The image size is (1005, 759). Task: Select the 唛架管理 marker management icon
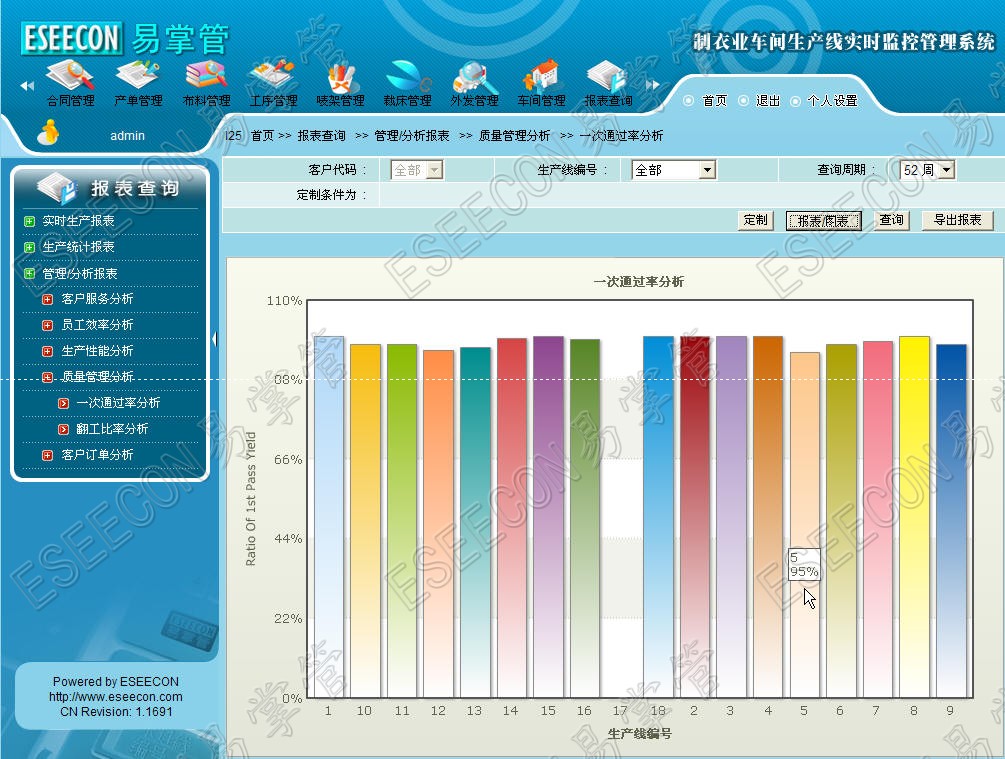tap(340, 78)
